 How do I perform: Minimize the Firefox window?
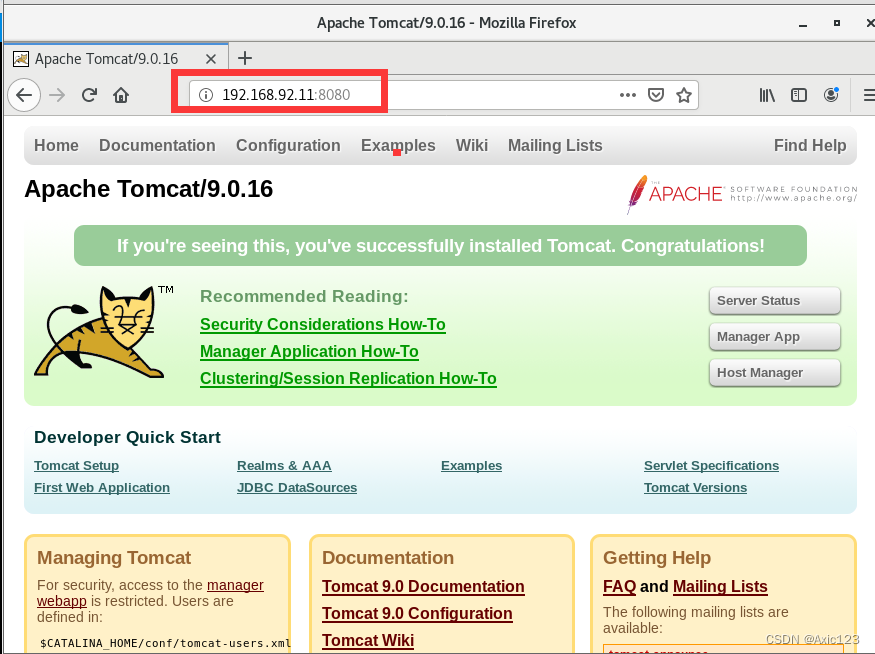[803, 24]
